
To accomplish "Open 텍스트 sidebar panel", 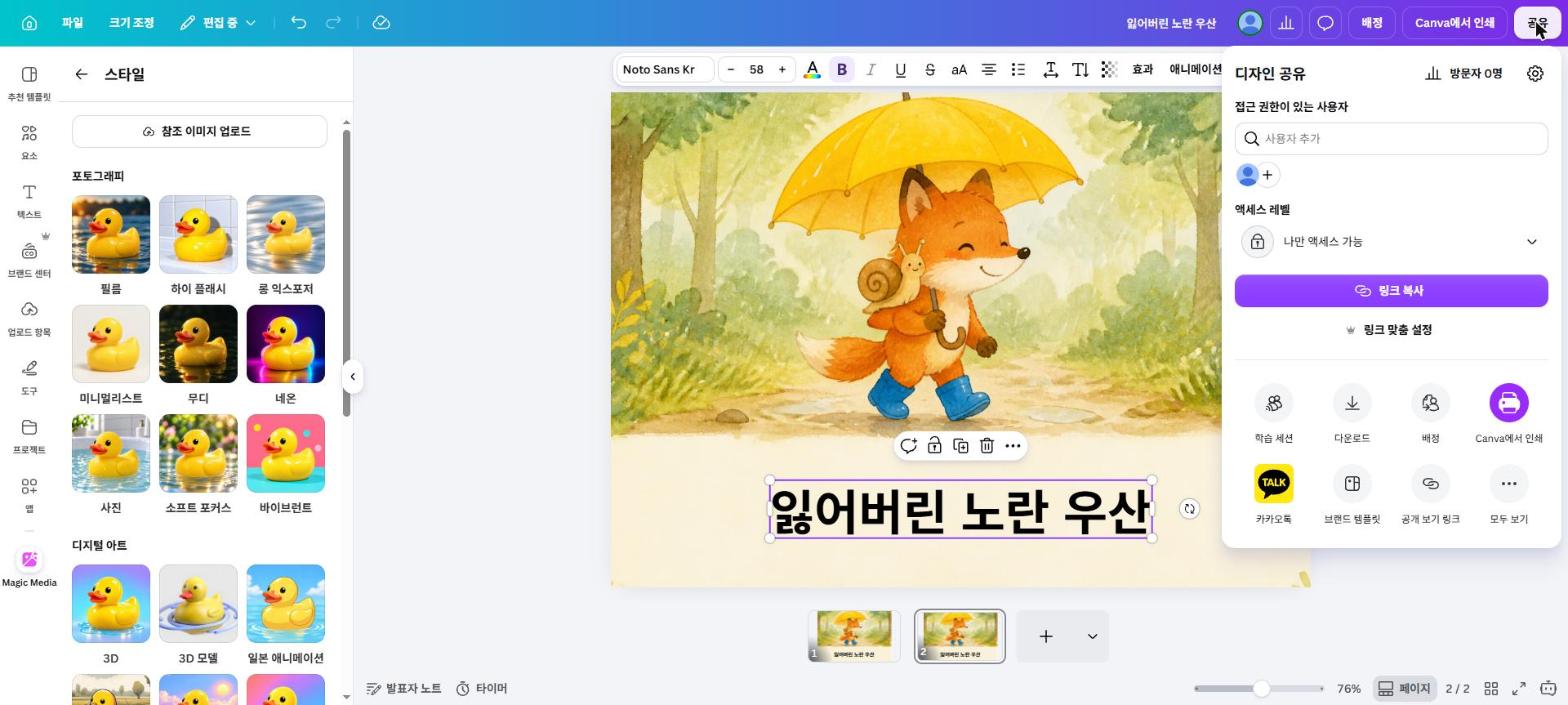I will point(29,201).
